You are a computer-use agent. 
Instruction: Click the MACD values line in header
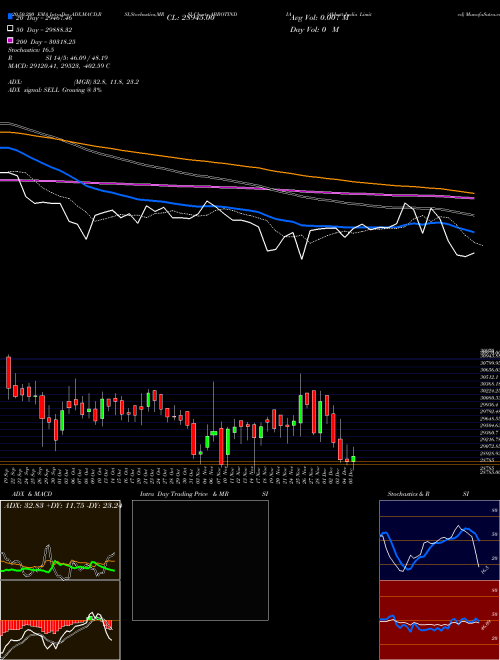click(59, 66)
